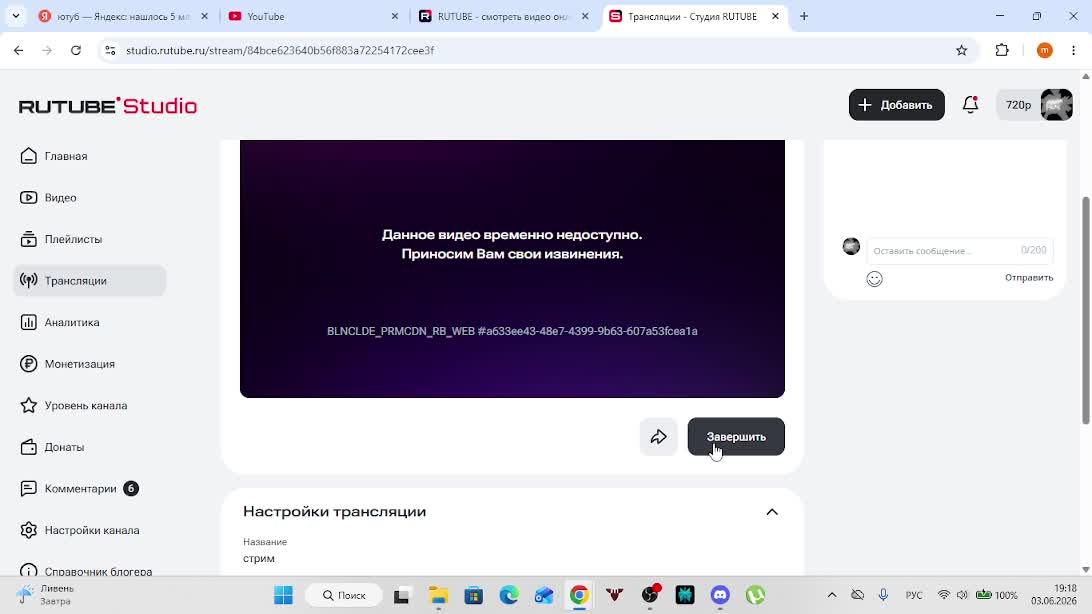The height and width of the screenshot is (614, 1092).
Task: Click the Оставить сообщение chat field
Action: 960,250
